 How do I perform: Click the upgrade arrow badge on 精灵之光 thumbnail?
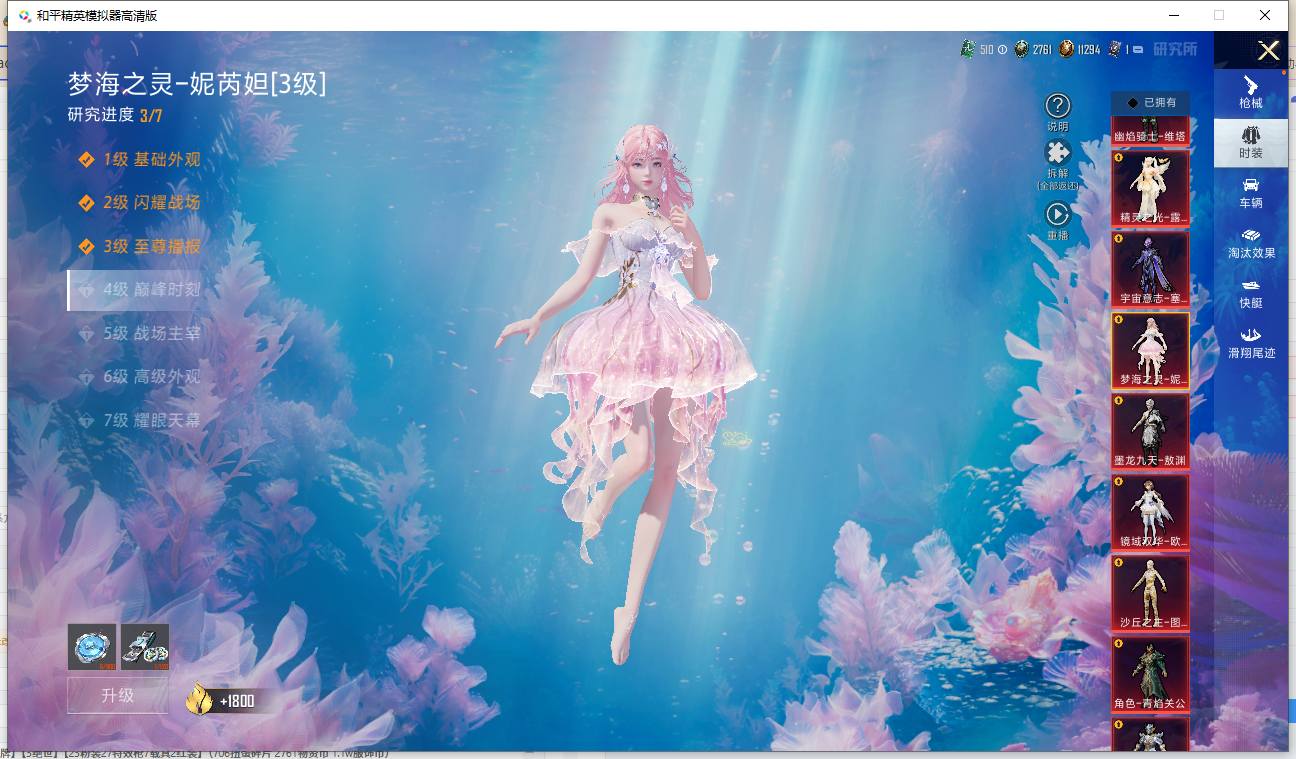[1118, 157]
